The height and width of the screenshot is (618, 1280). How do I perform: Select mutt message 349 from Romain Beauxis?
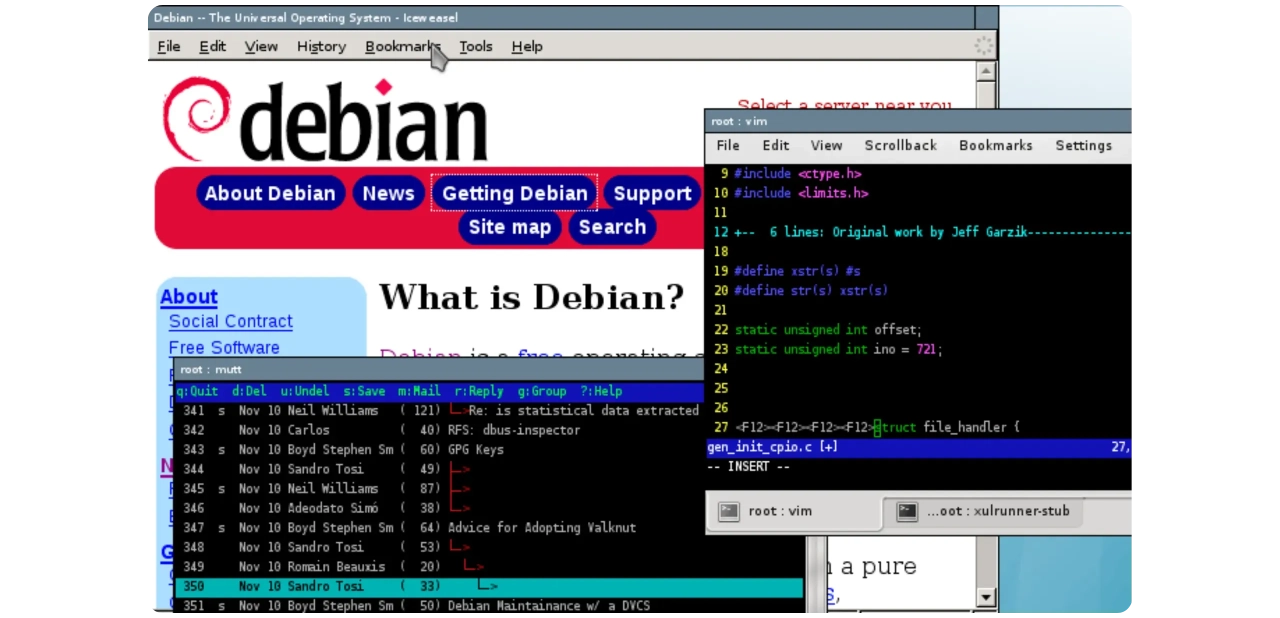tap(490, 566)
